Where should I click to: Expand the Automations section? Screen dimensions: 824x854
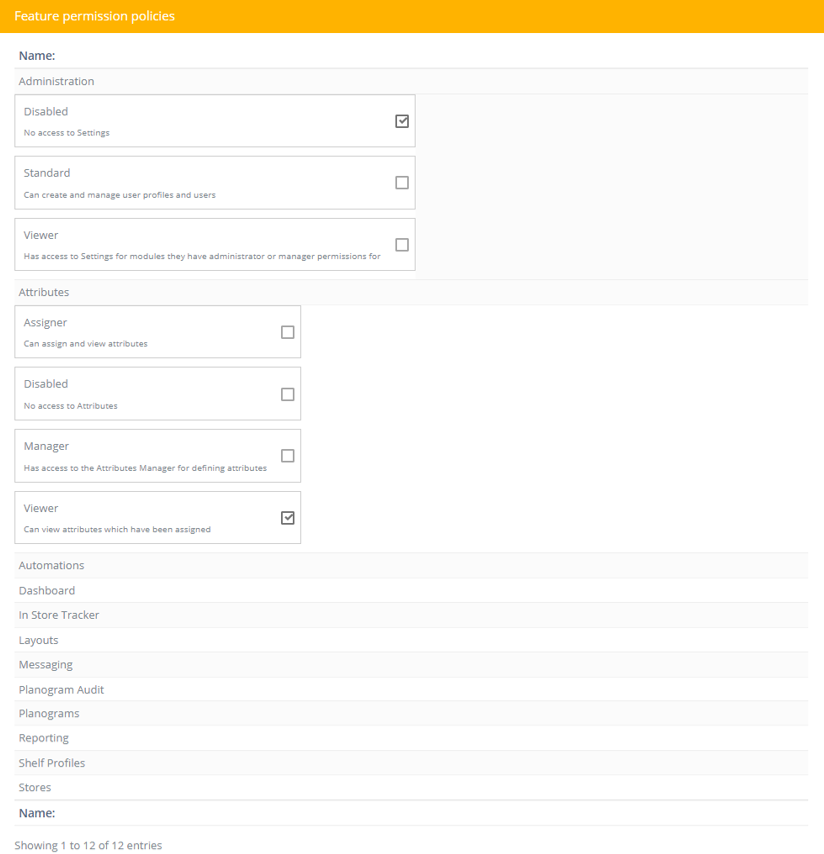pos(411,565)
